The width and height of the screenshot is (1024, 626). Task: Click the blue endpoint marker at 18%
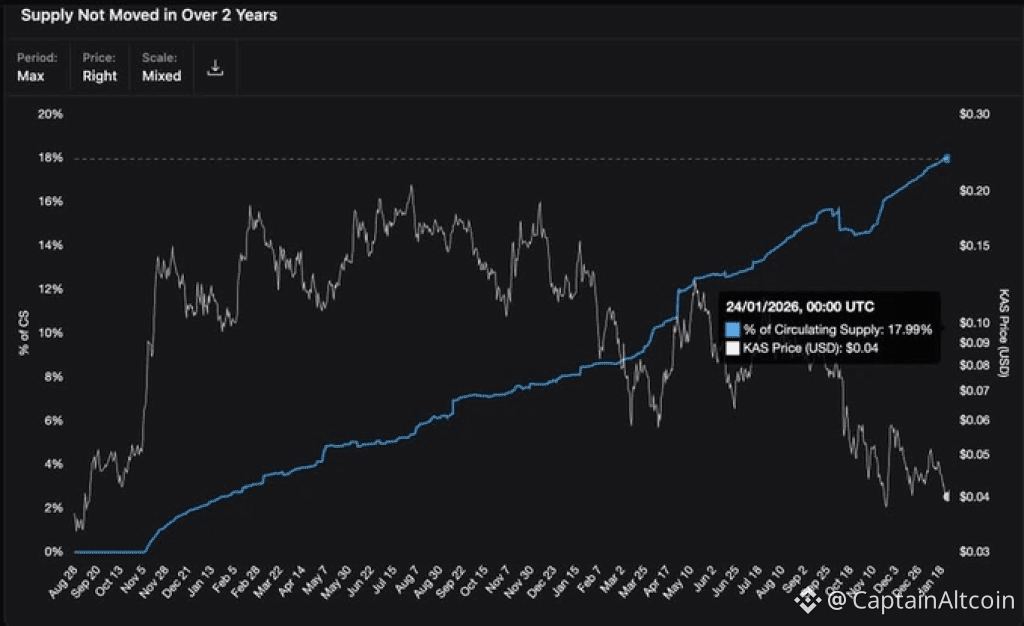[x=948, y=158]
